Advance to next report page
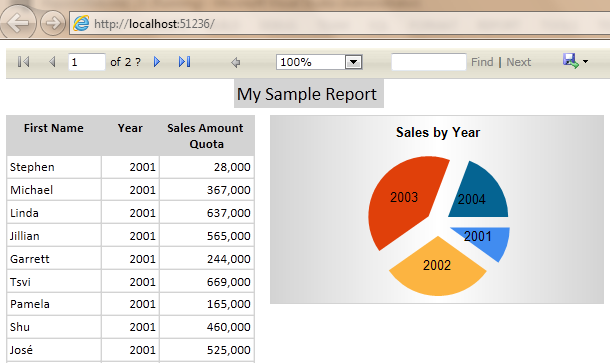610x363 pixels. (157, 62)
